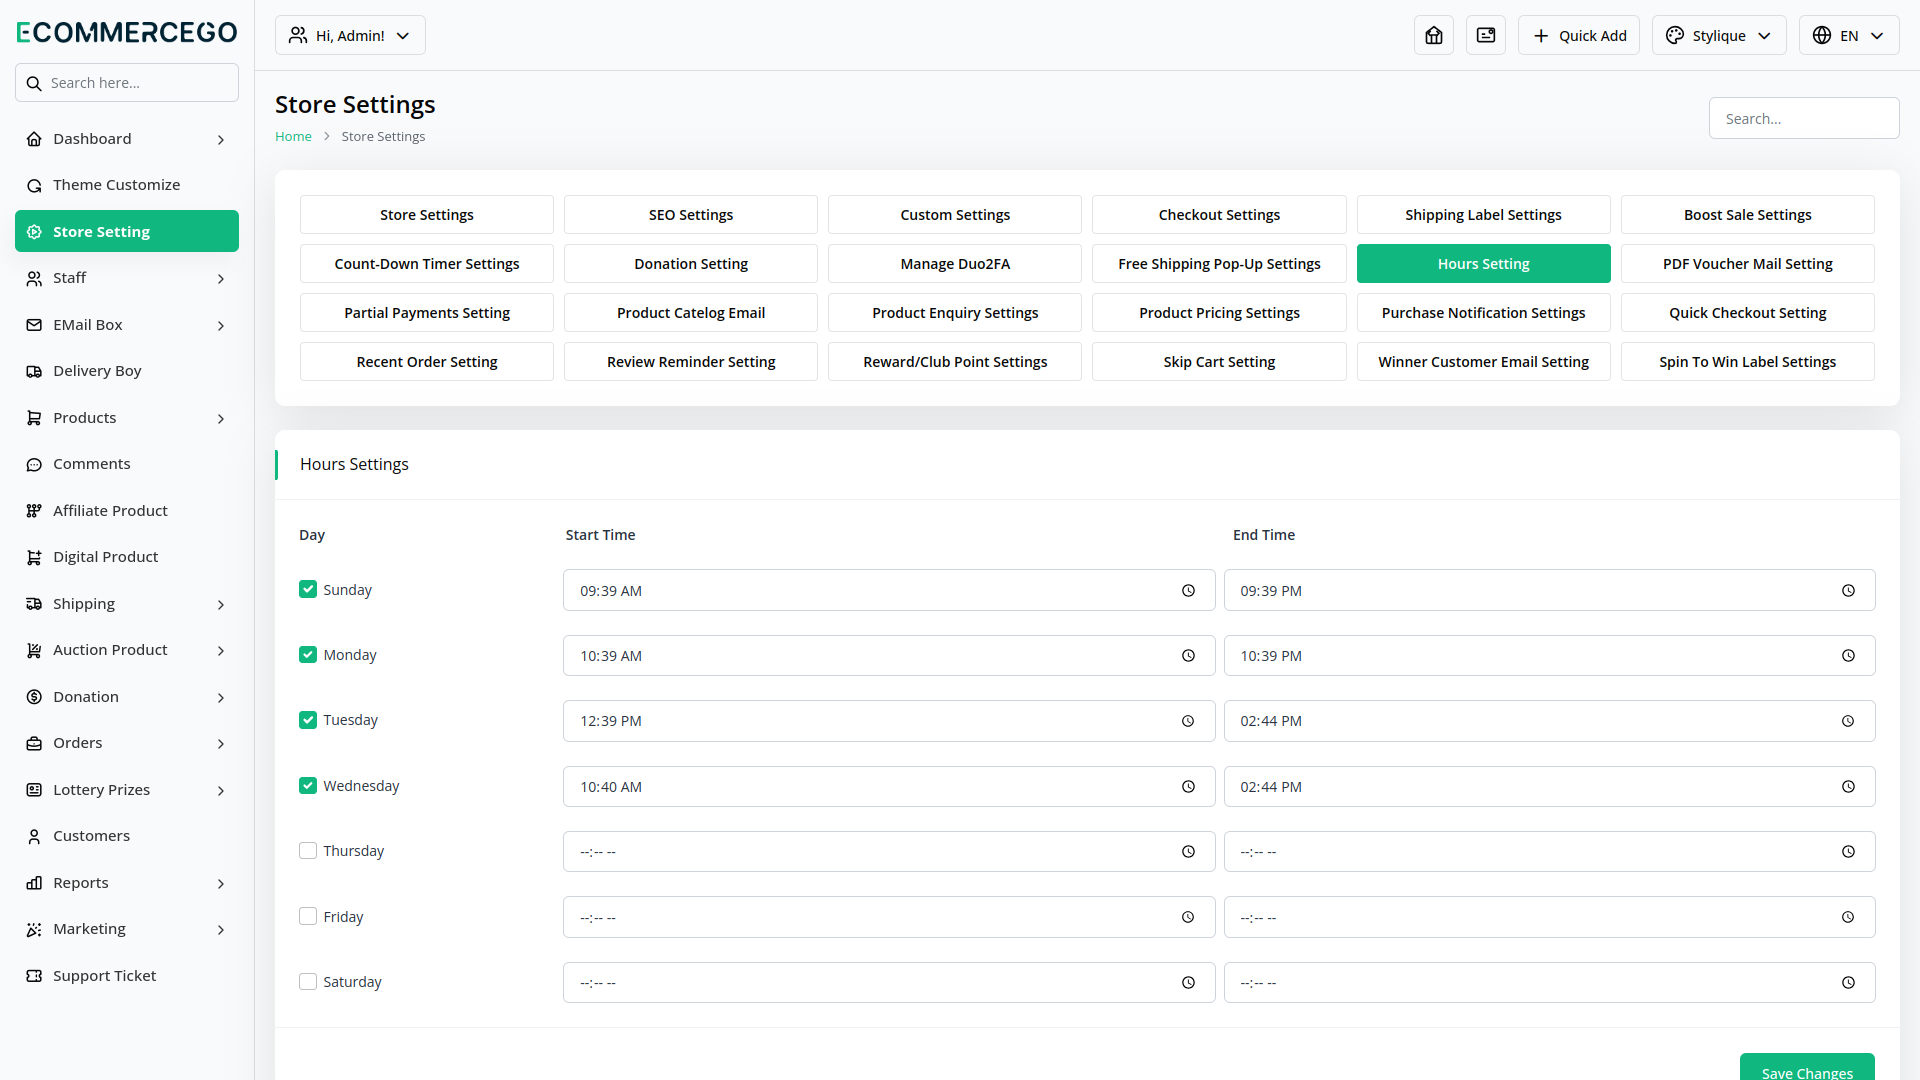This screenshot has height=1080, width=1920.
Task: Select Product Pricing Settings tab
Action: coord(1219,313)
